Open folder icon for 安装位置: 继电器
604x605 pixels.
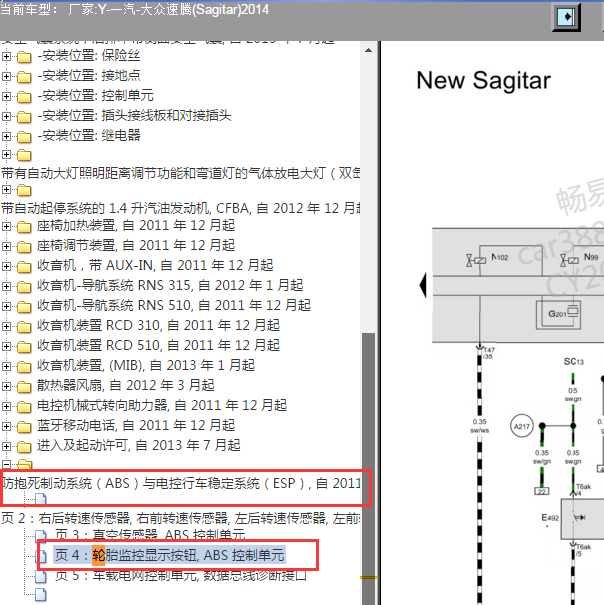(24, 137)
